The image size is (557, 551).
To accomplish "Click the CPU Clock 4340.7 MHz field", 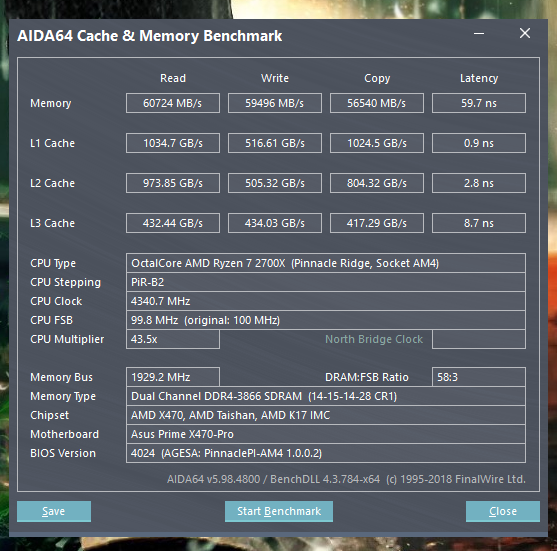I will click(326, 301).
